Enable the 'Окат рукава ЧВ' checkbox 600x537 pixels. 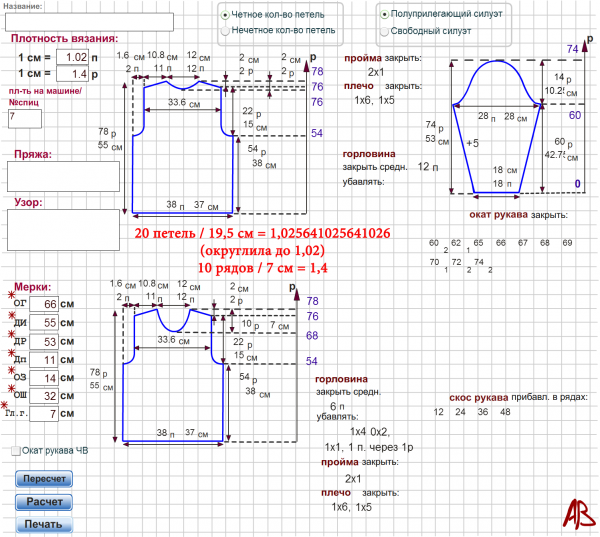pos(14,451)
